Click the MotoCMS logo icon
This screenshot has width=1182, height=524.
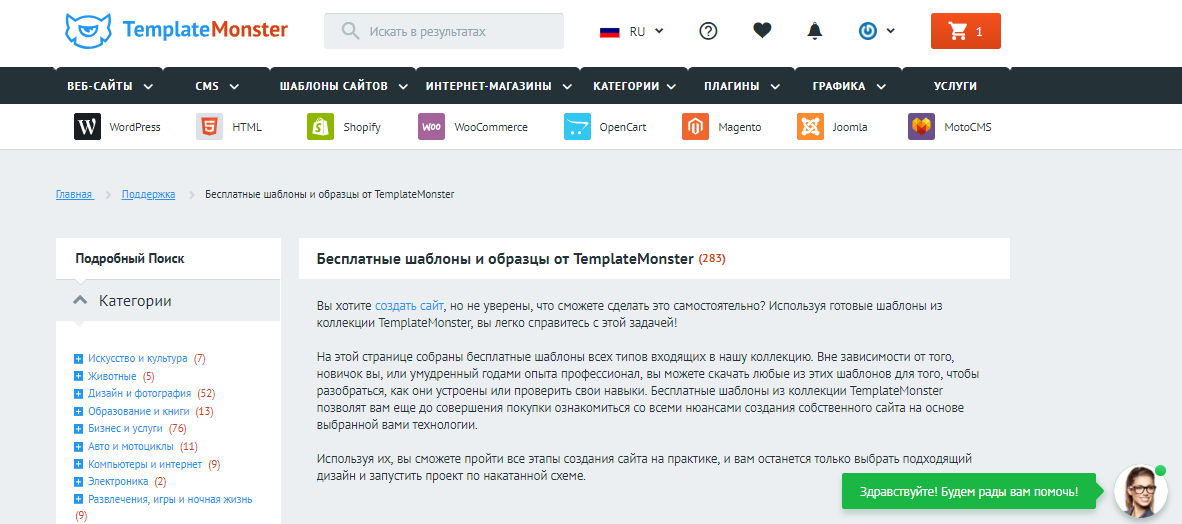921,127
